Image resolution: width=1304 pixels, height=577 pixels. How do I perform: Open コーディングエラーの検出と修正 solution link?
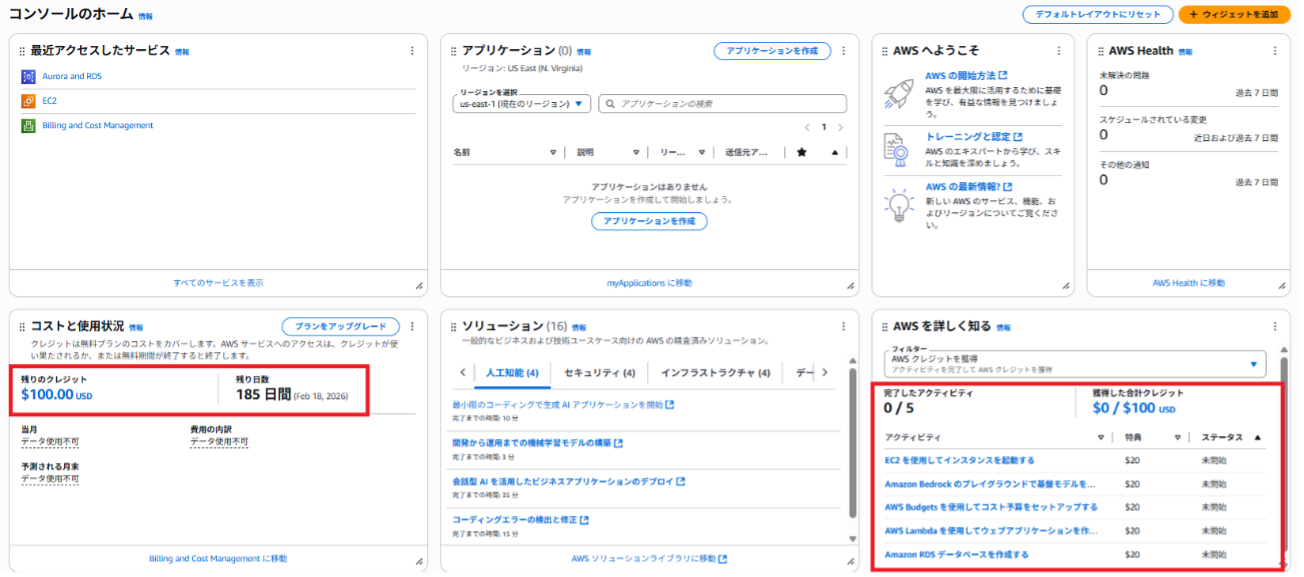[x=520, y=520]
